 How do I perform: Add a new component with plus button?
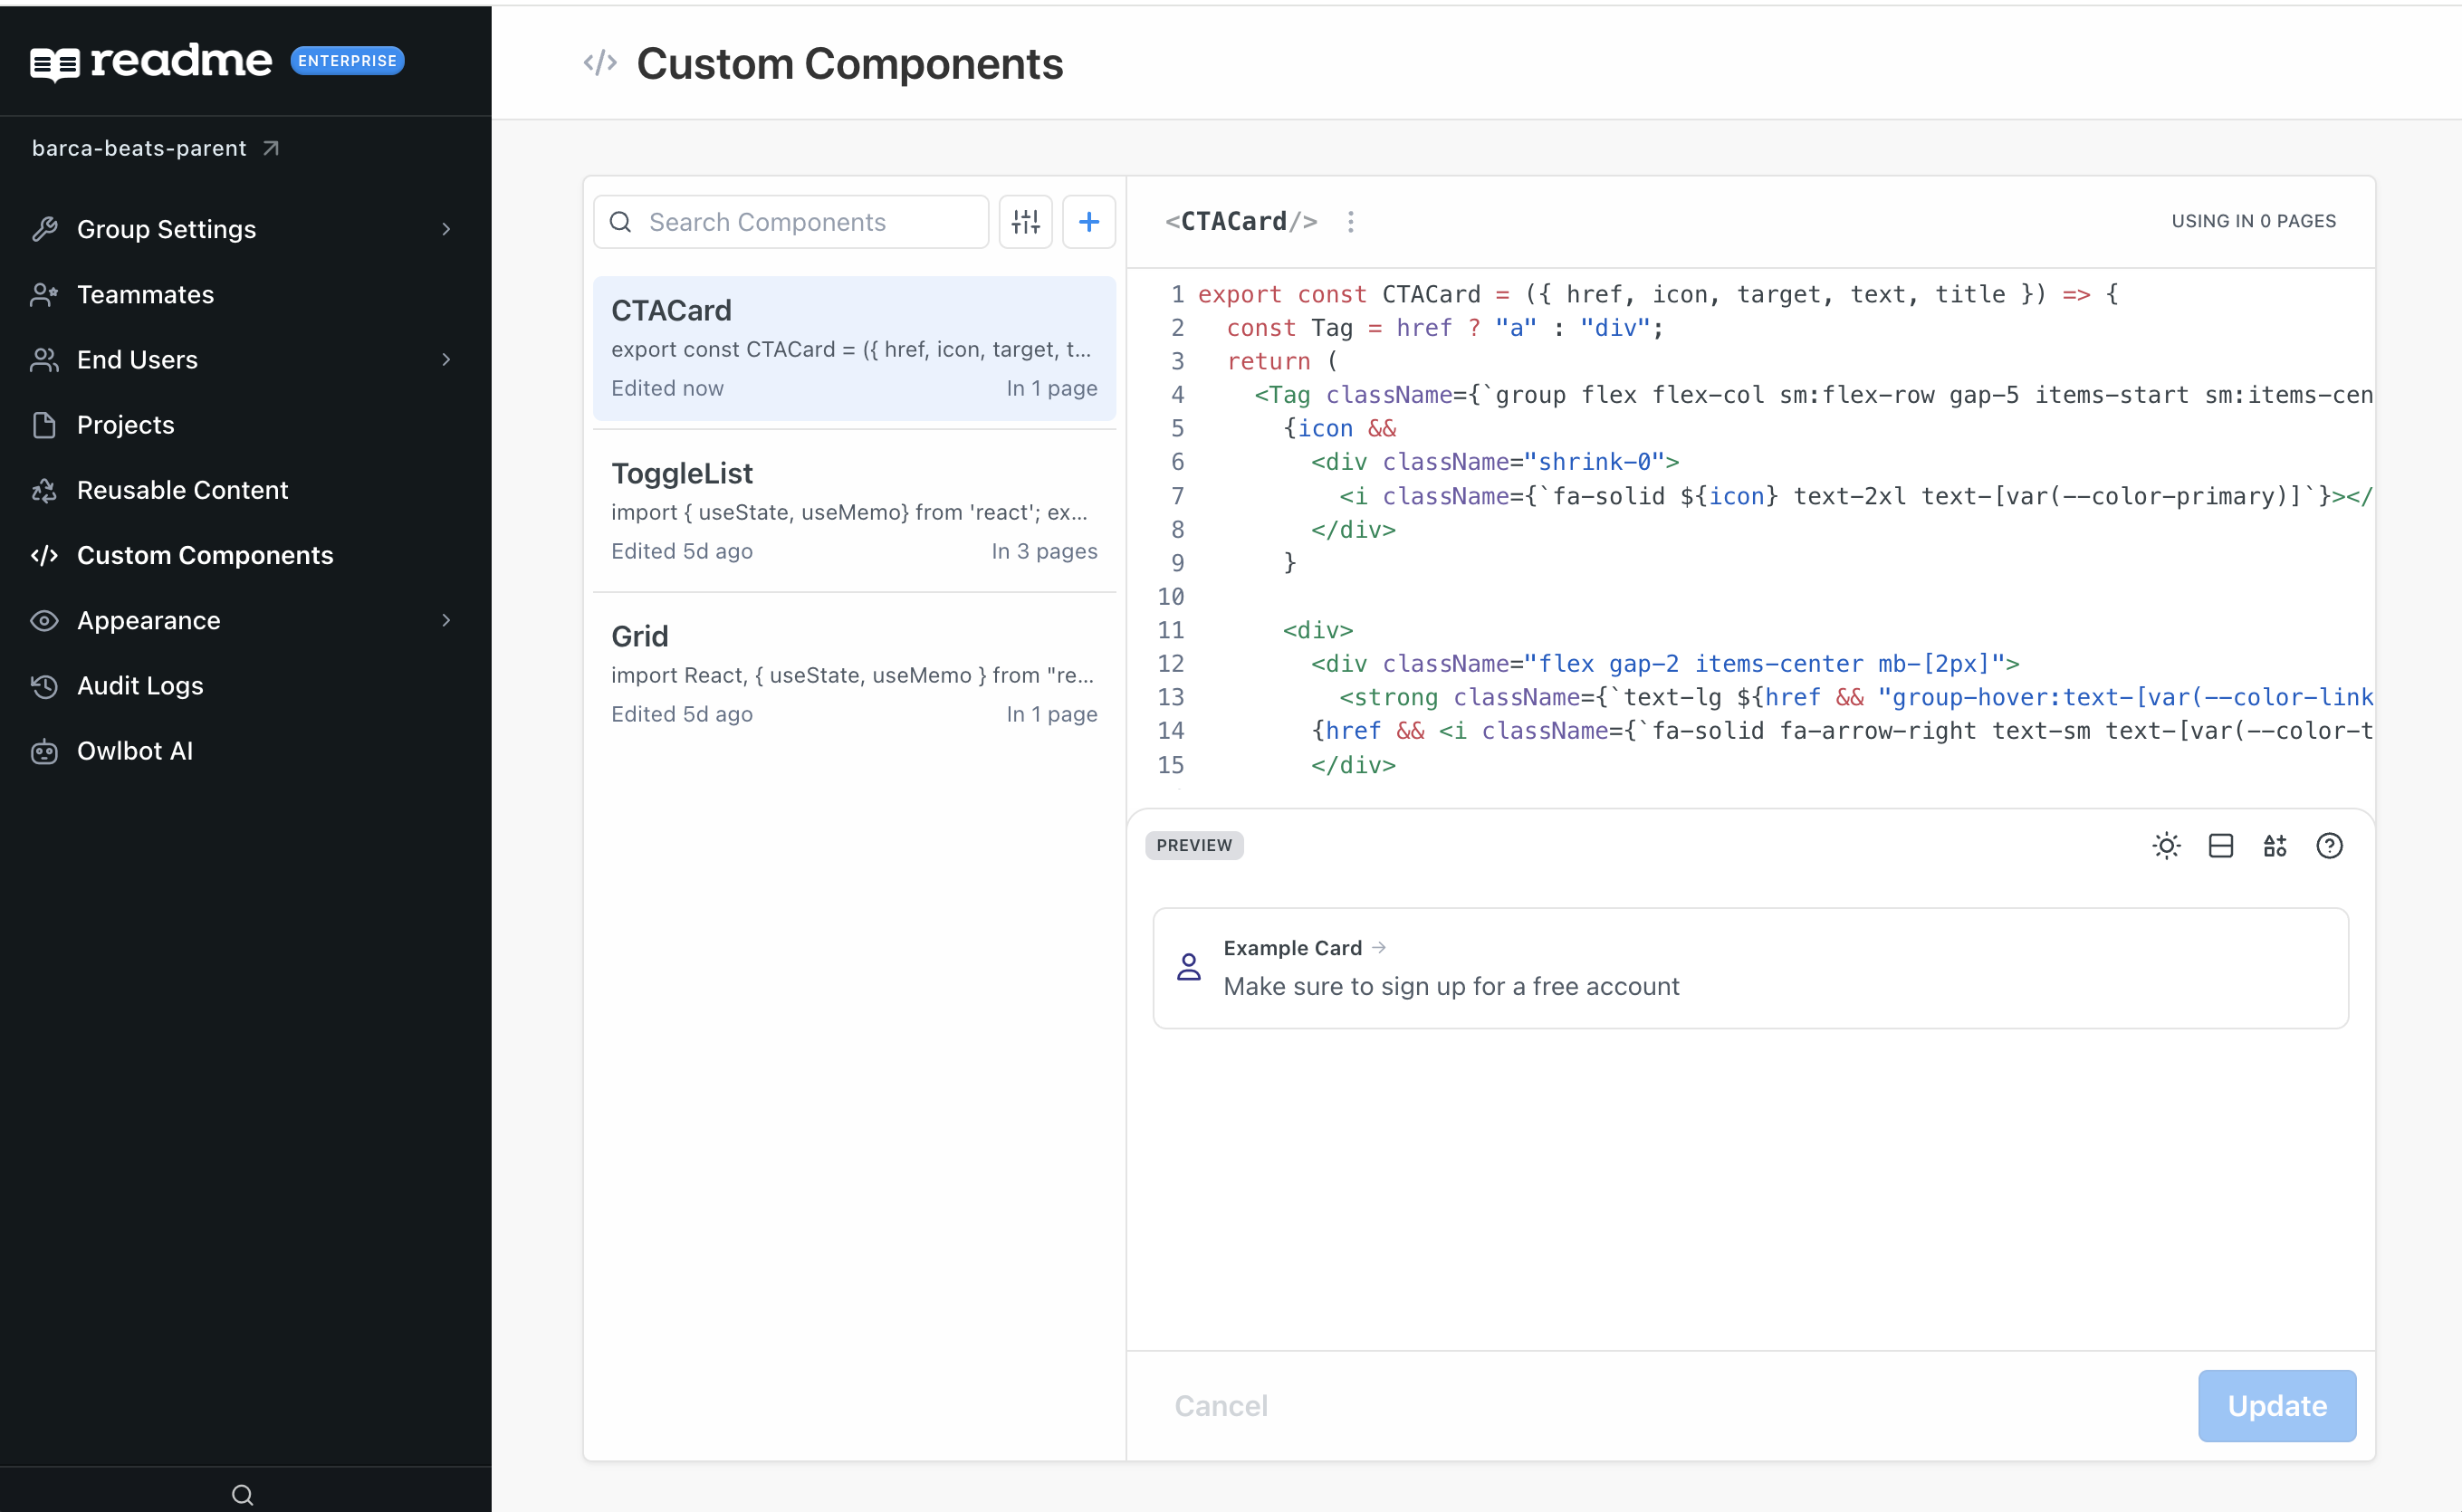pyautogui.click(x=1088, y=222)
